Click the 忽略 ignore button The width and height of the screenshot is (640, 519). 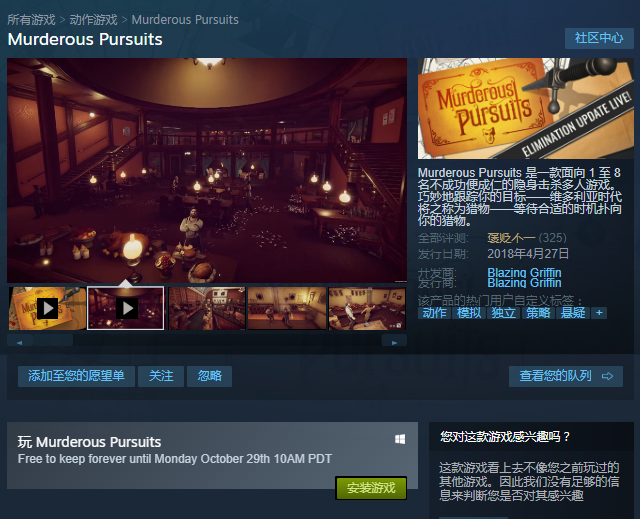(x=209, y=376)
